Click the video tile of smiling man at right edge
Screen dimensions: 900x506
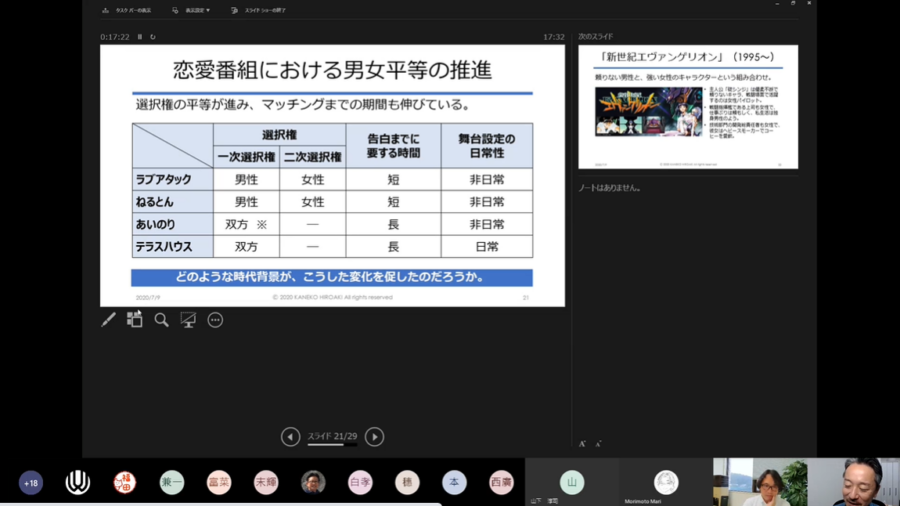click(854, 482)
